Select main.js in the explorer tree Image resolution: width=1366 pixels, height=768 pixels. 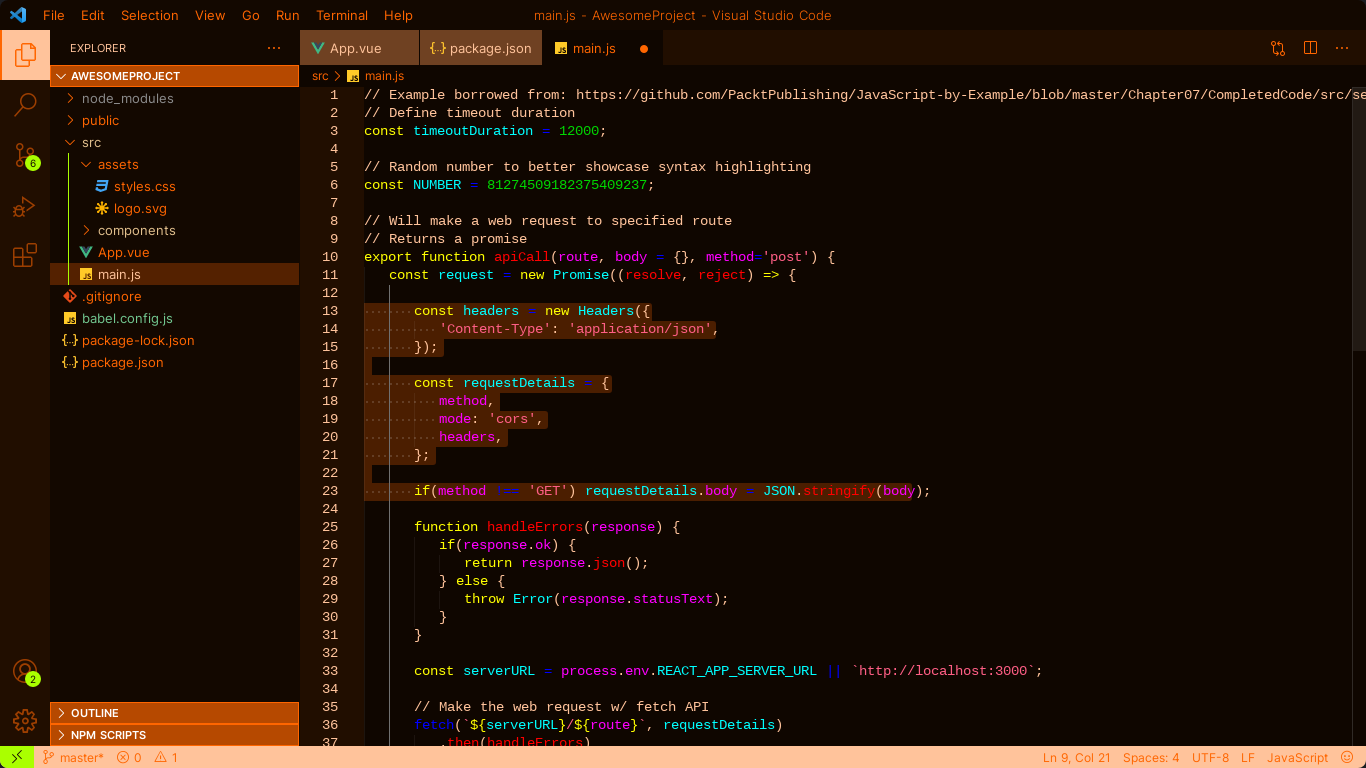(174, 274)
